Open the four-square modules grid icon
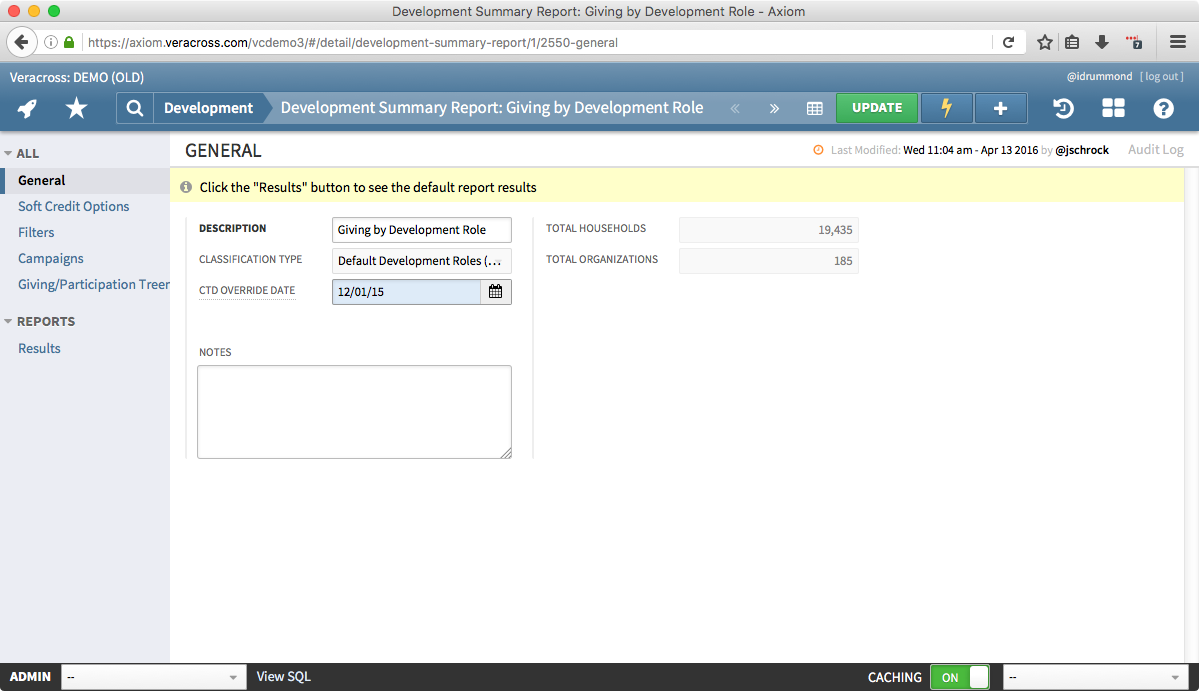This screenshot has height=691, width=1199. [x=1113, y=108]
